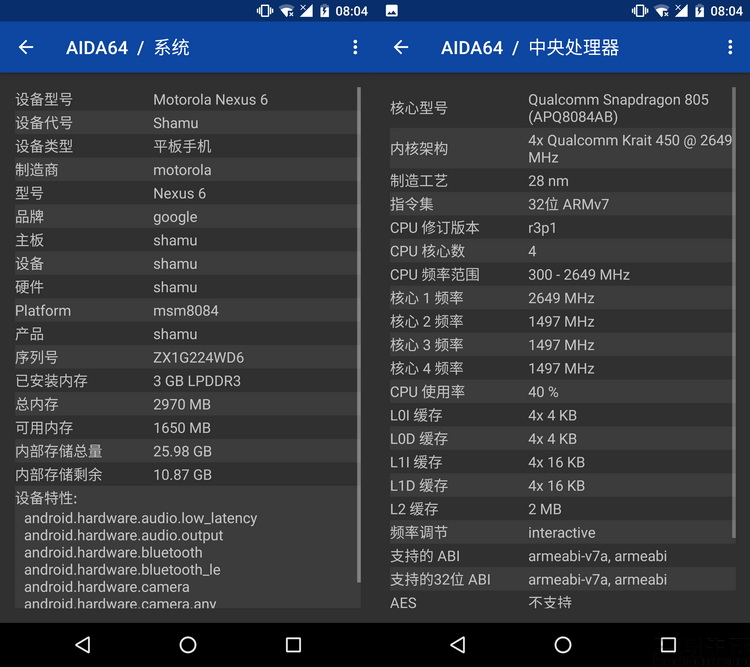Viewport: 750px width, 667px height.
Task: Select 'android.hardware.bluetooth_le' feature line
Action: click(122, 570)
